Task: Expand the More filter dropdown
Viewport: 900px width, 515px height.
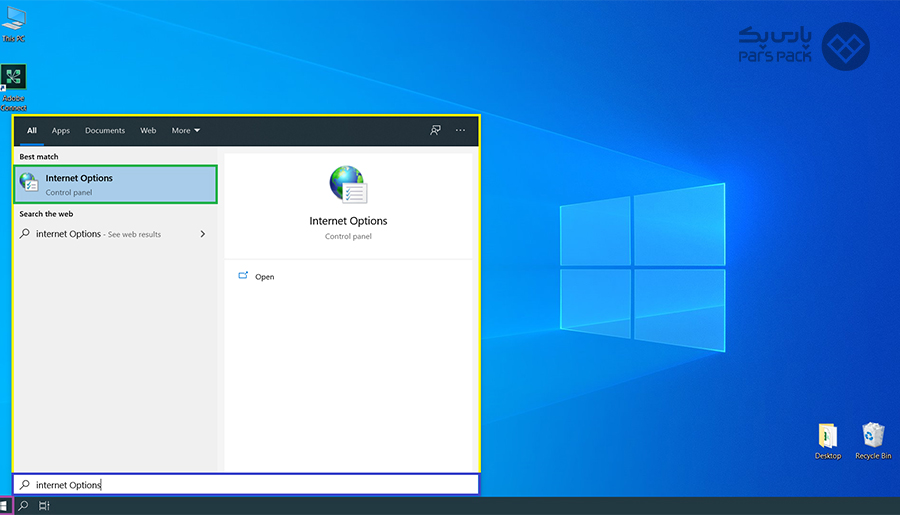Action: 185,130
